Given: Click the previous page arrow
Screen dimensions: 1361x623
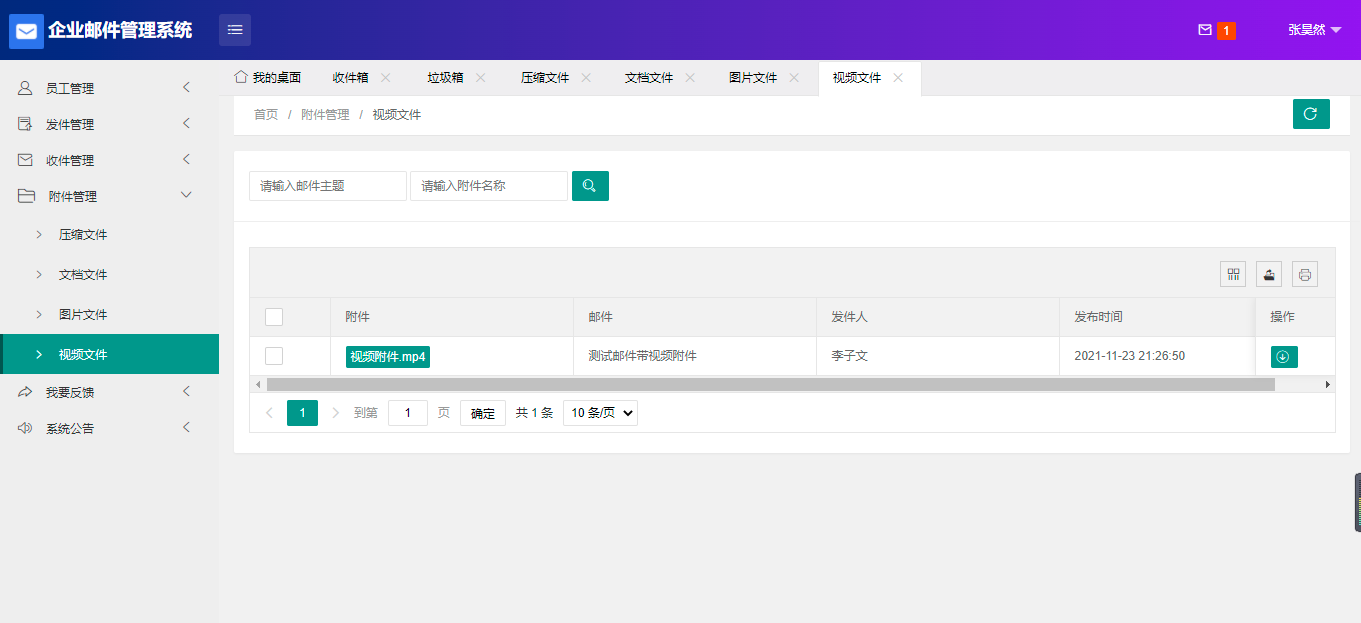Looking at the screenshot, I should pos(269,413).
